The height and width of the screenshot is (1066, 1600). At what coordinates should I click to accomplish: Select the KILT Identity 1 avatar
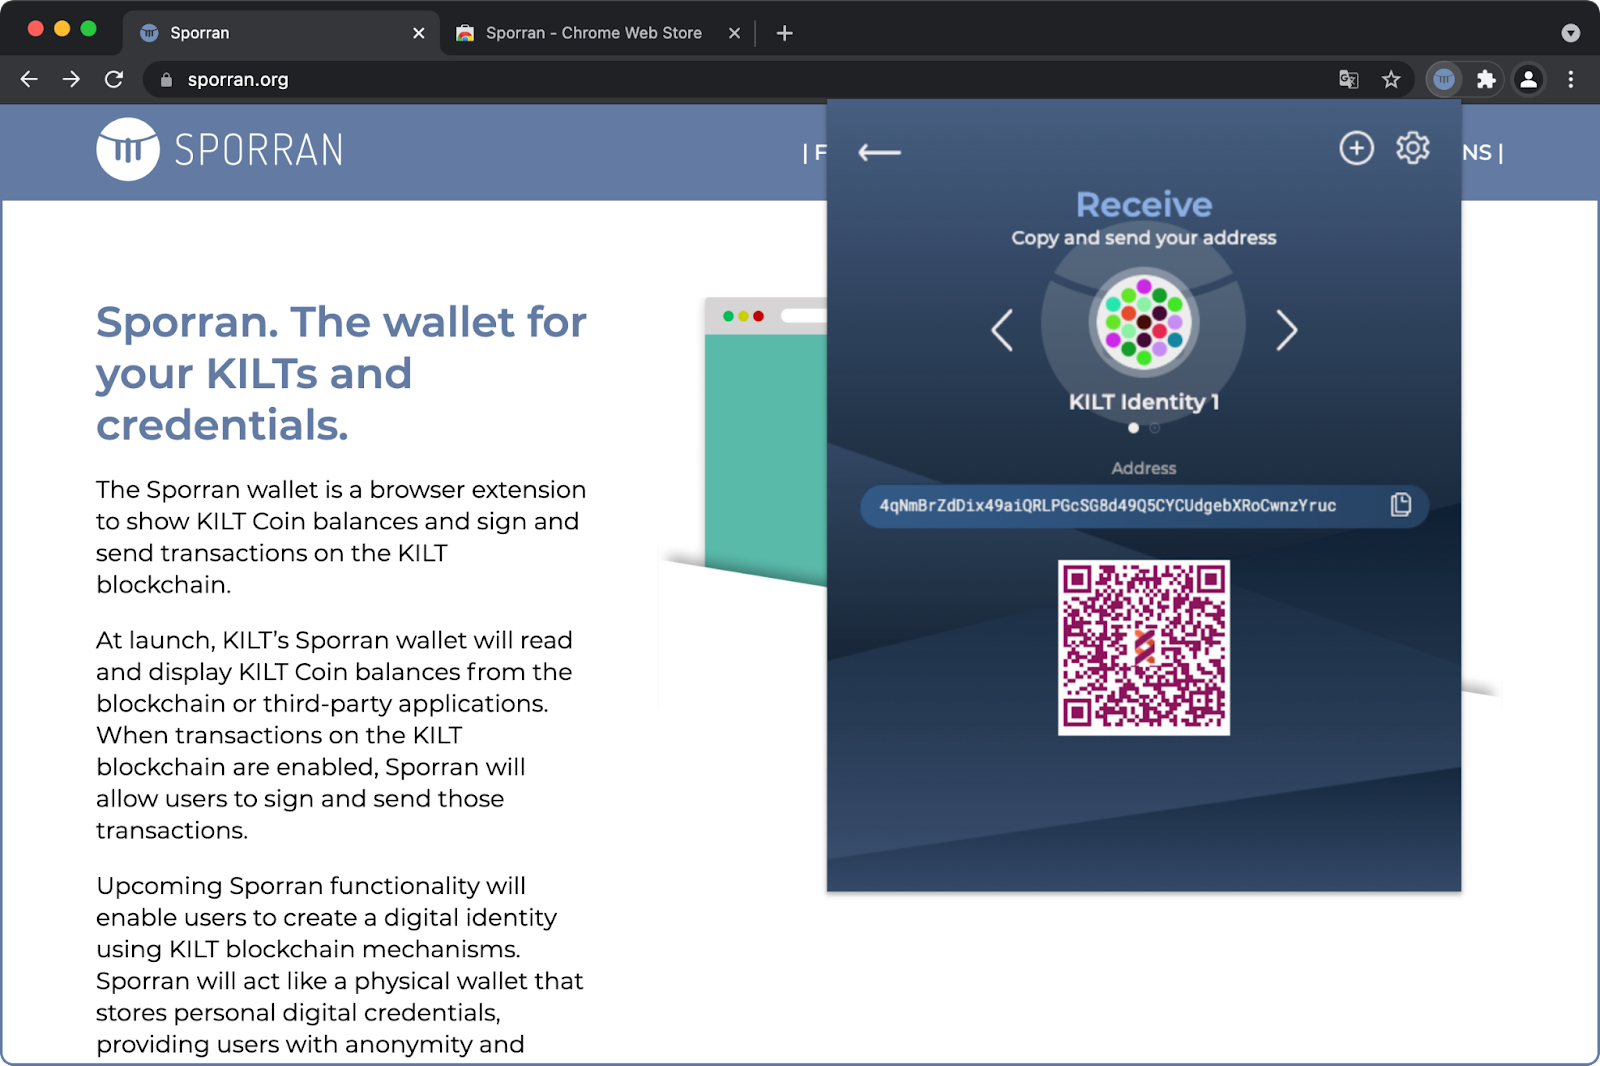pos(1144,323)
